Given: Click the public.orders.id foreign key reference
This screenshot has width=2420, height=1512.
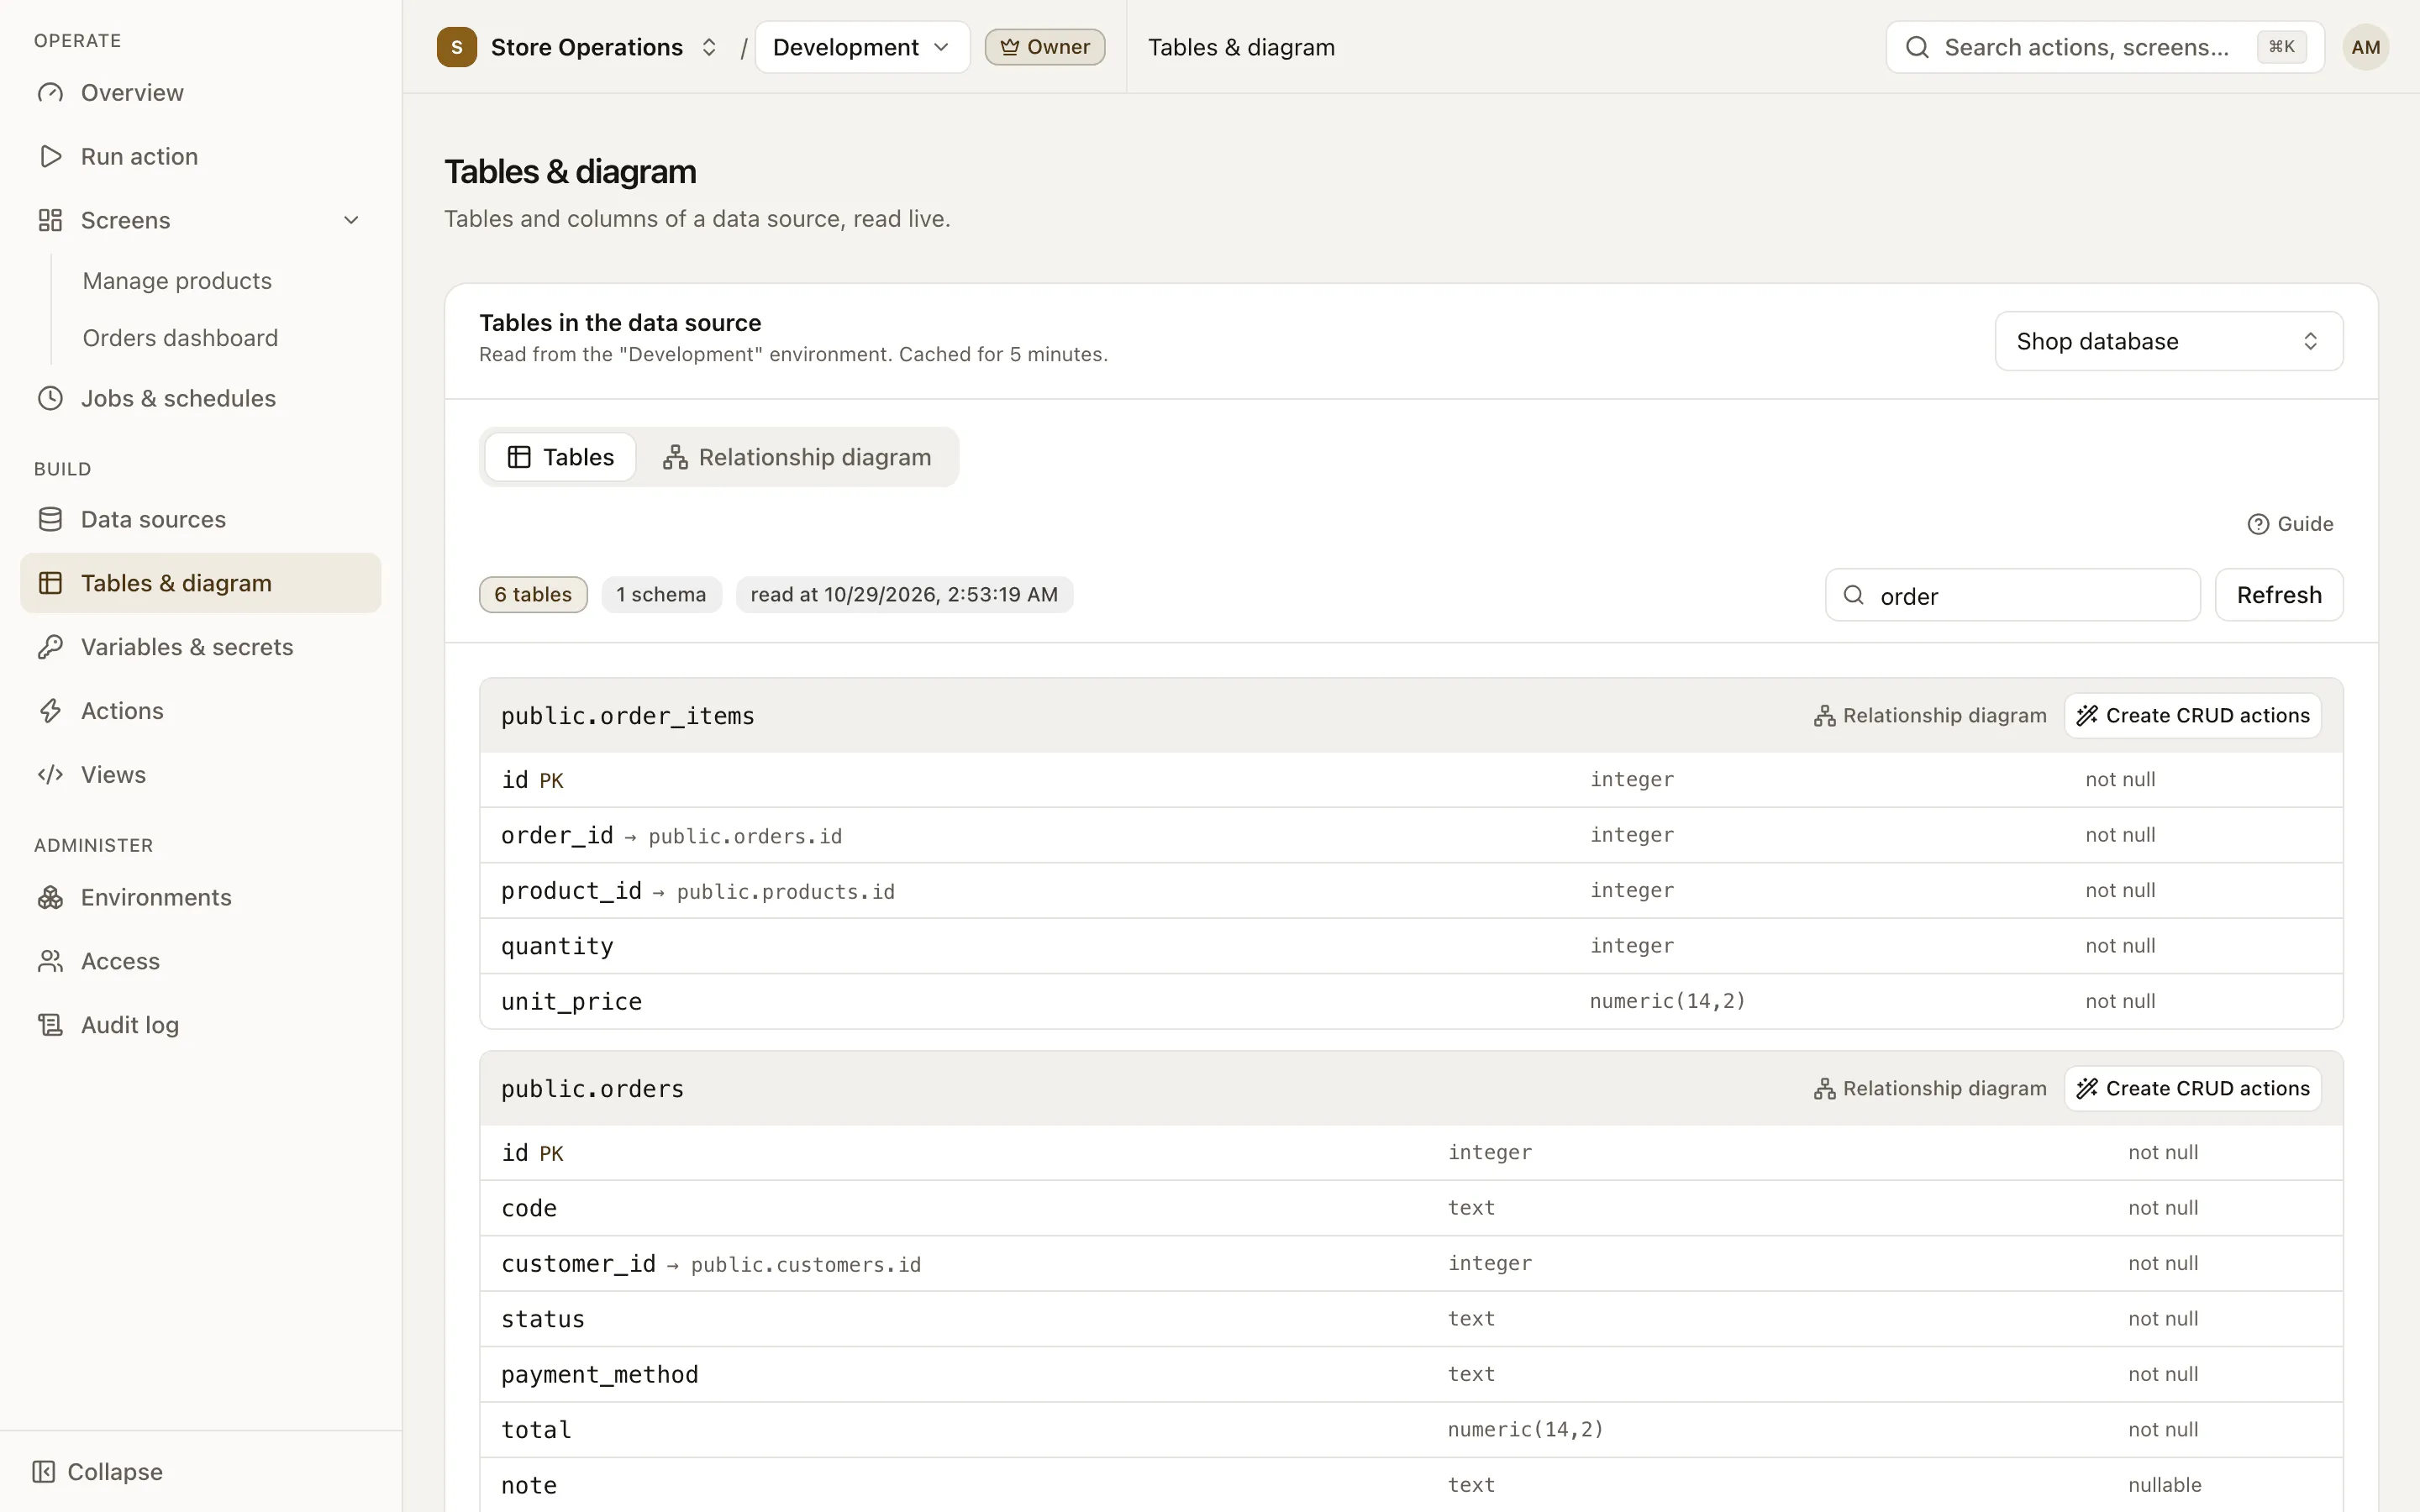Looking at the screenshot, I should (x=745, y=837).
